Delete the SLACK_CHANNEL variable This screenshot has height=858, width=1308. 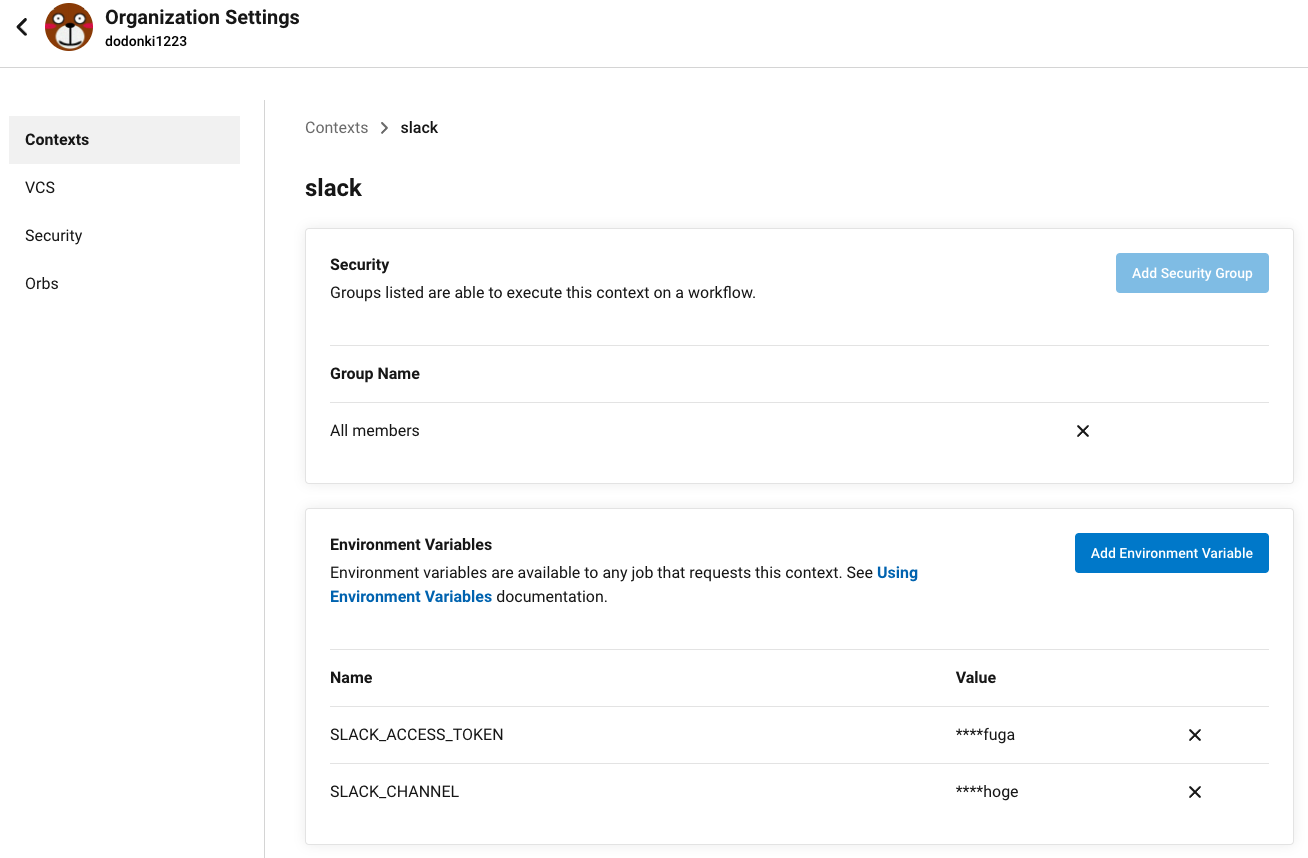coord(1194,792)
